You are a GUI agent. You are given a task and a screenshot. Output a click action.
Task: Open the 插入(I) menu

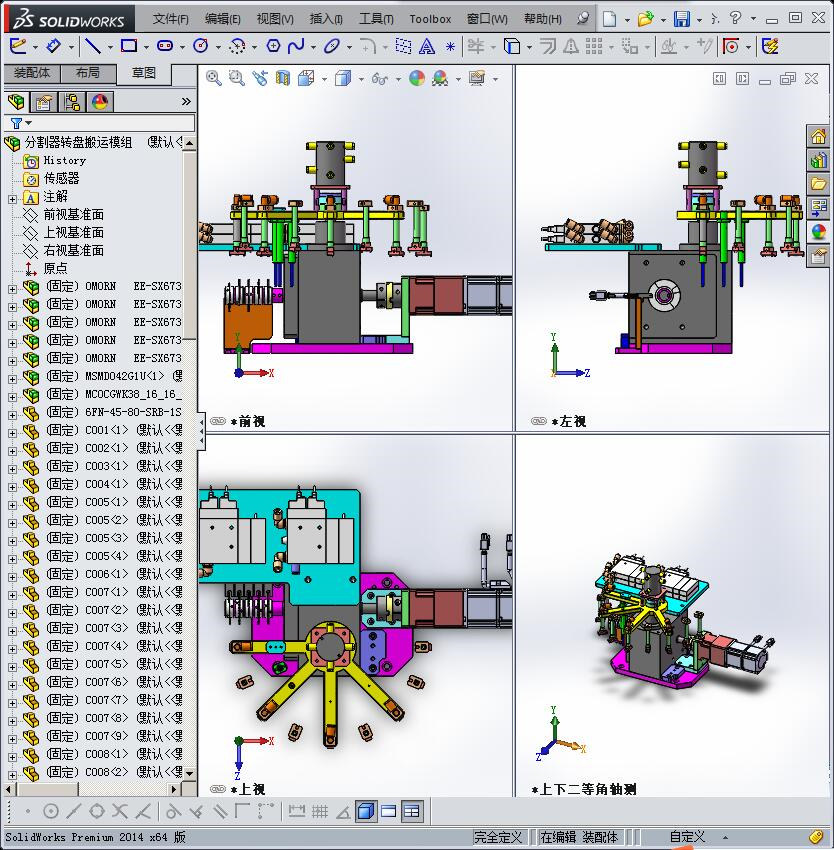click(x=326, y=19)
